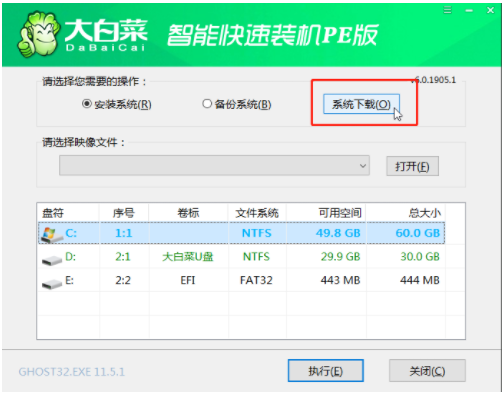Click the 大白菜U盘 volume label

tap(188, 257)
